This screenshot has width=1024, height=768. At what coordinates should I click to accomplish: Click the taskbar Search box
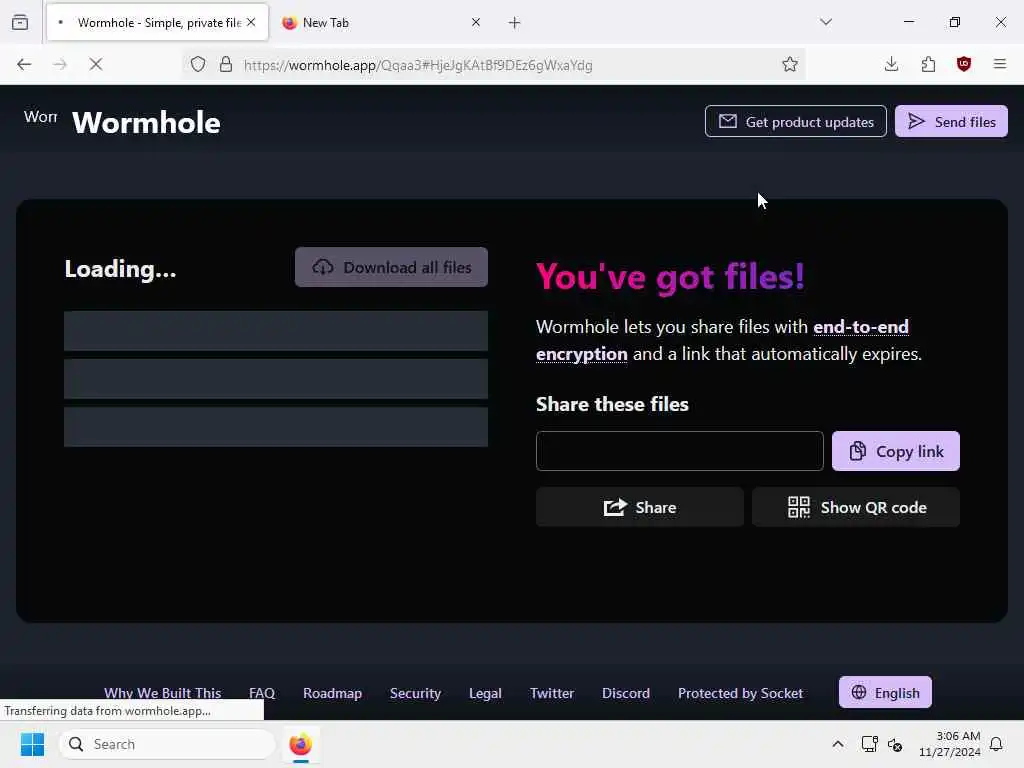pyautogui.click(x=167, y=744)
